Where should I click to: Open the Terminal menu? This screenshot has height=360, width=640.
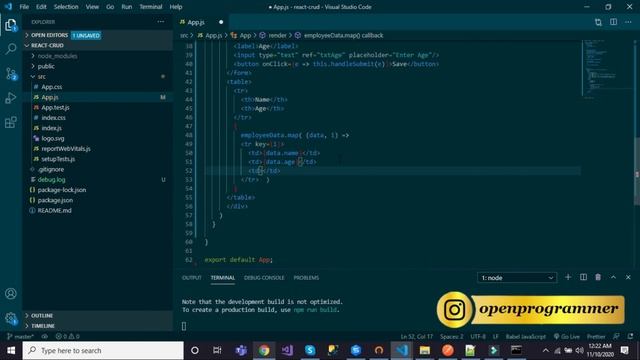click(151, 7)
